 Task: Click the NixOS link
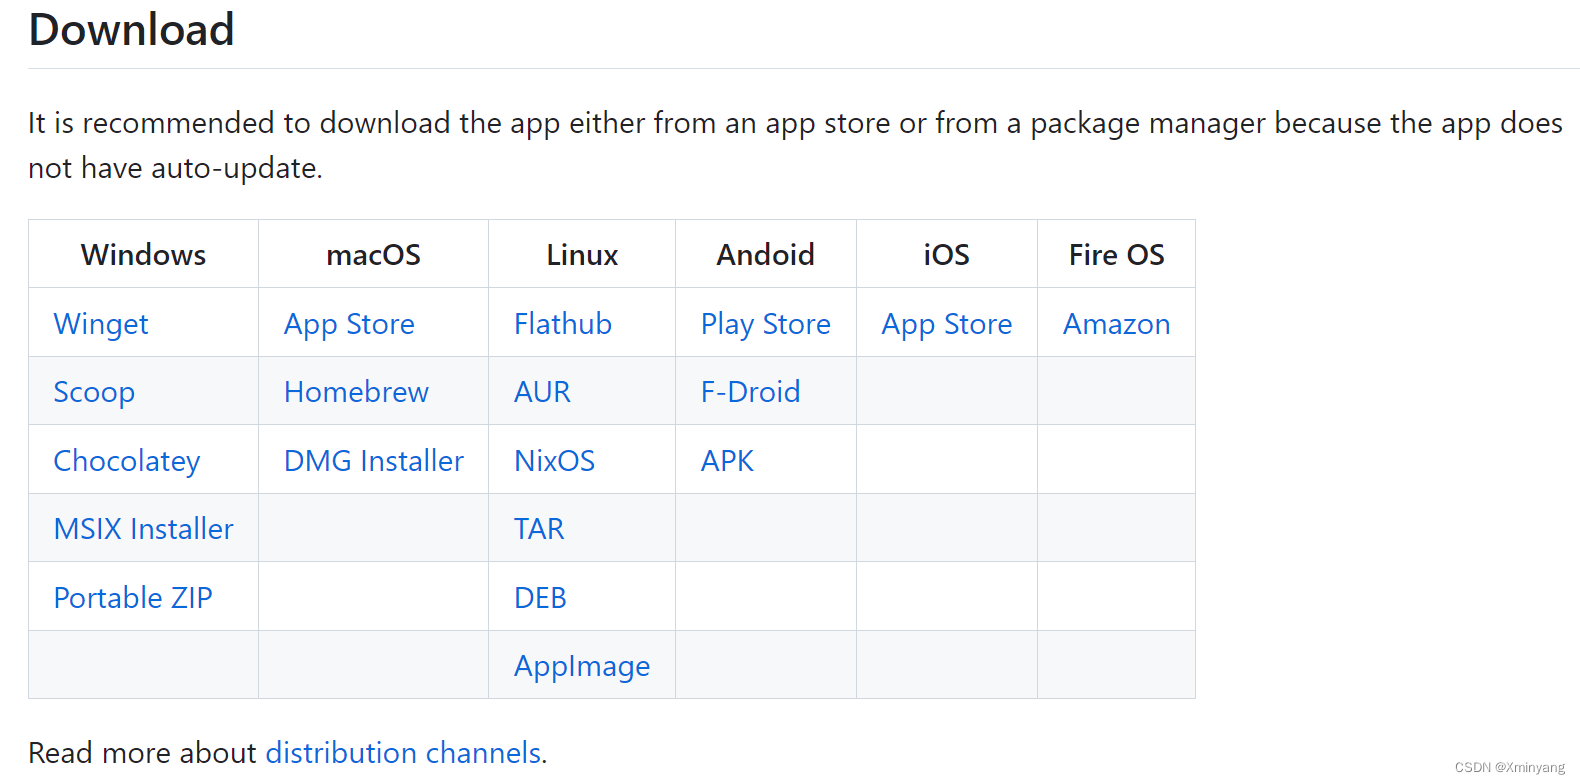click(554, 461)
